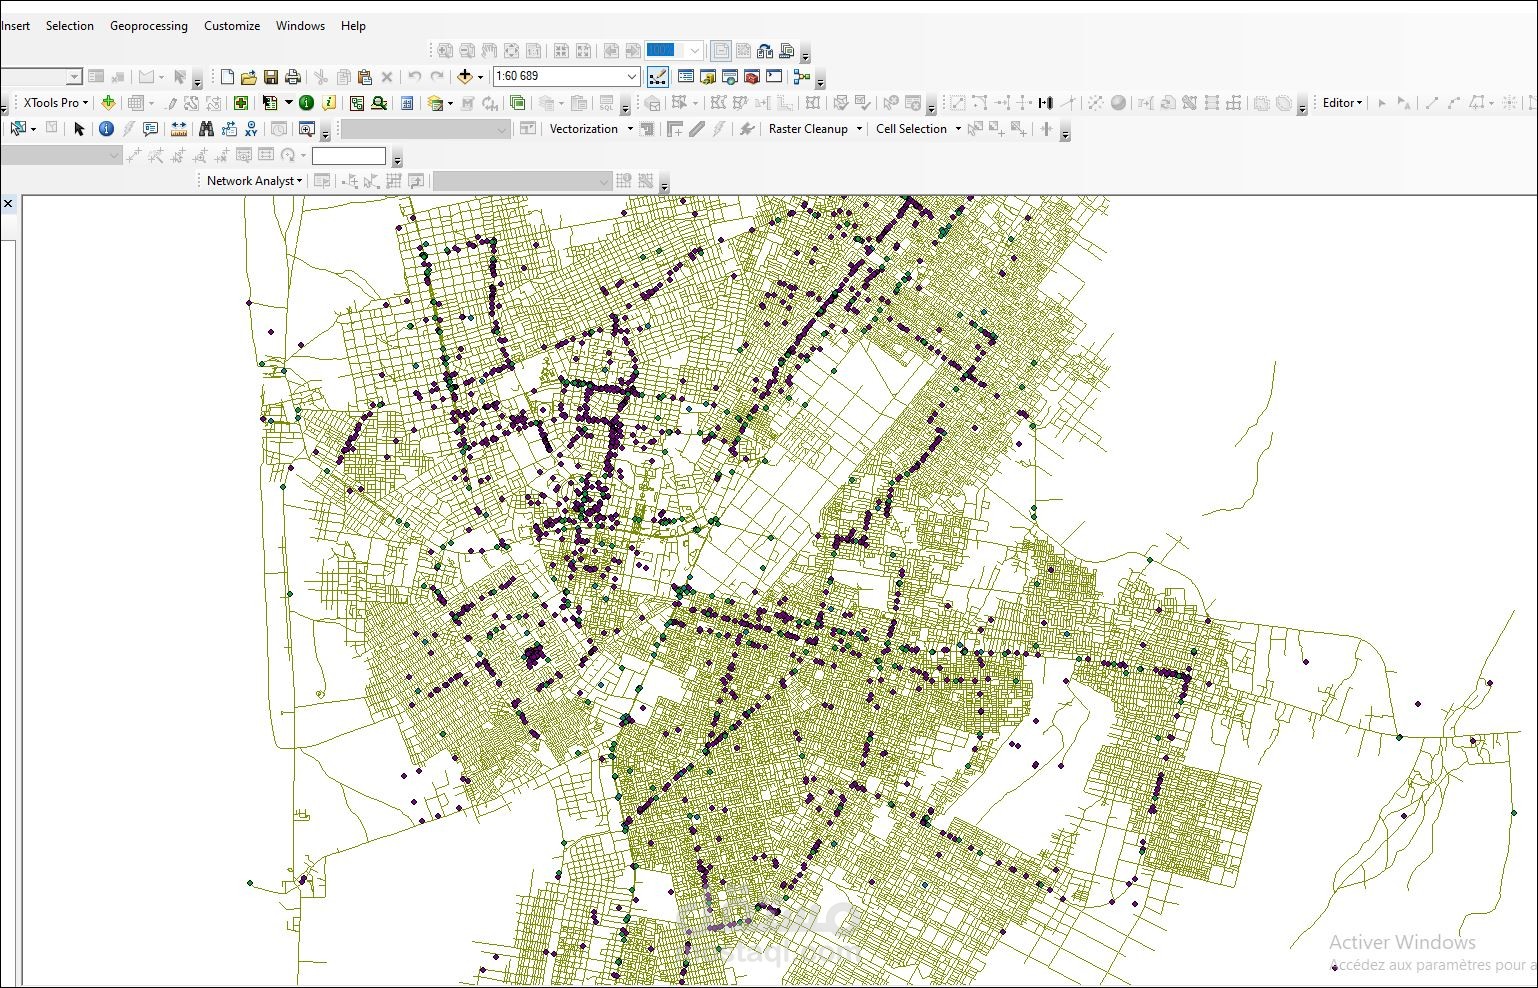Screen dimensions: 1538x988
Task: Click the Print icon
Action: point(293,77)
